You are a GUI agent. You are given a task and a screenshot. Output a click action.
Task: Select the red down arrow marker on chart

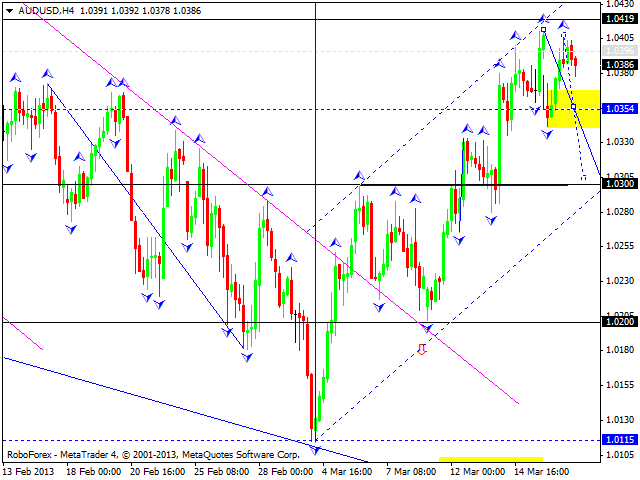[422, 349]
